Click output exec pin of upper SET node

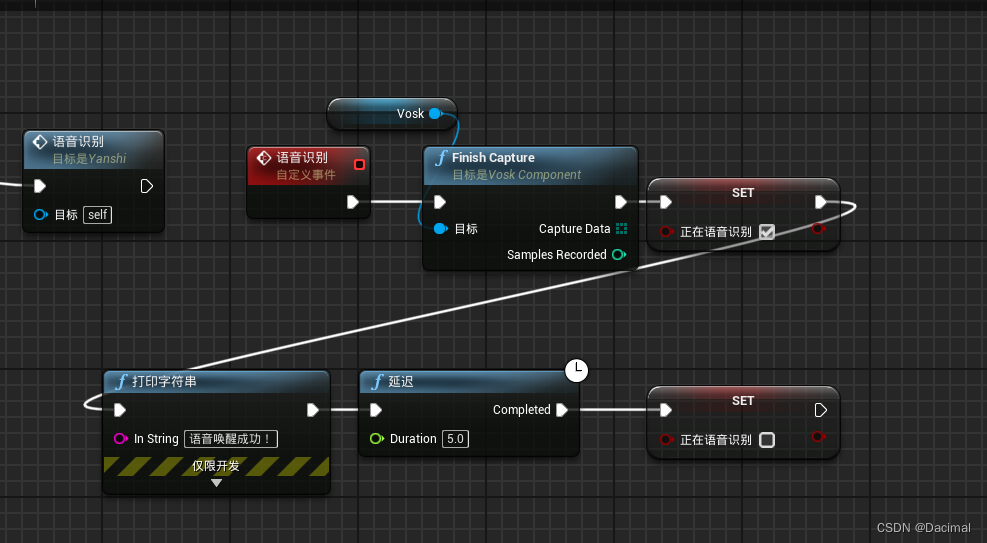(820, 202)
